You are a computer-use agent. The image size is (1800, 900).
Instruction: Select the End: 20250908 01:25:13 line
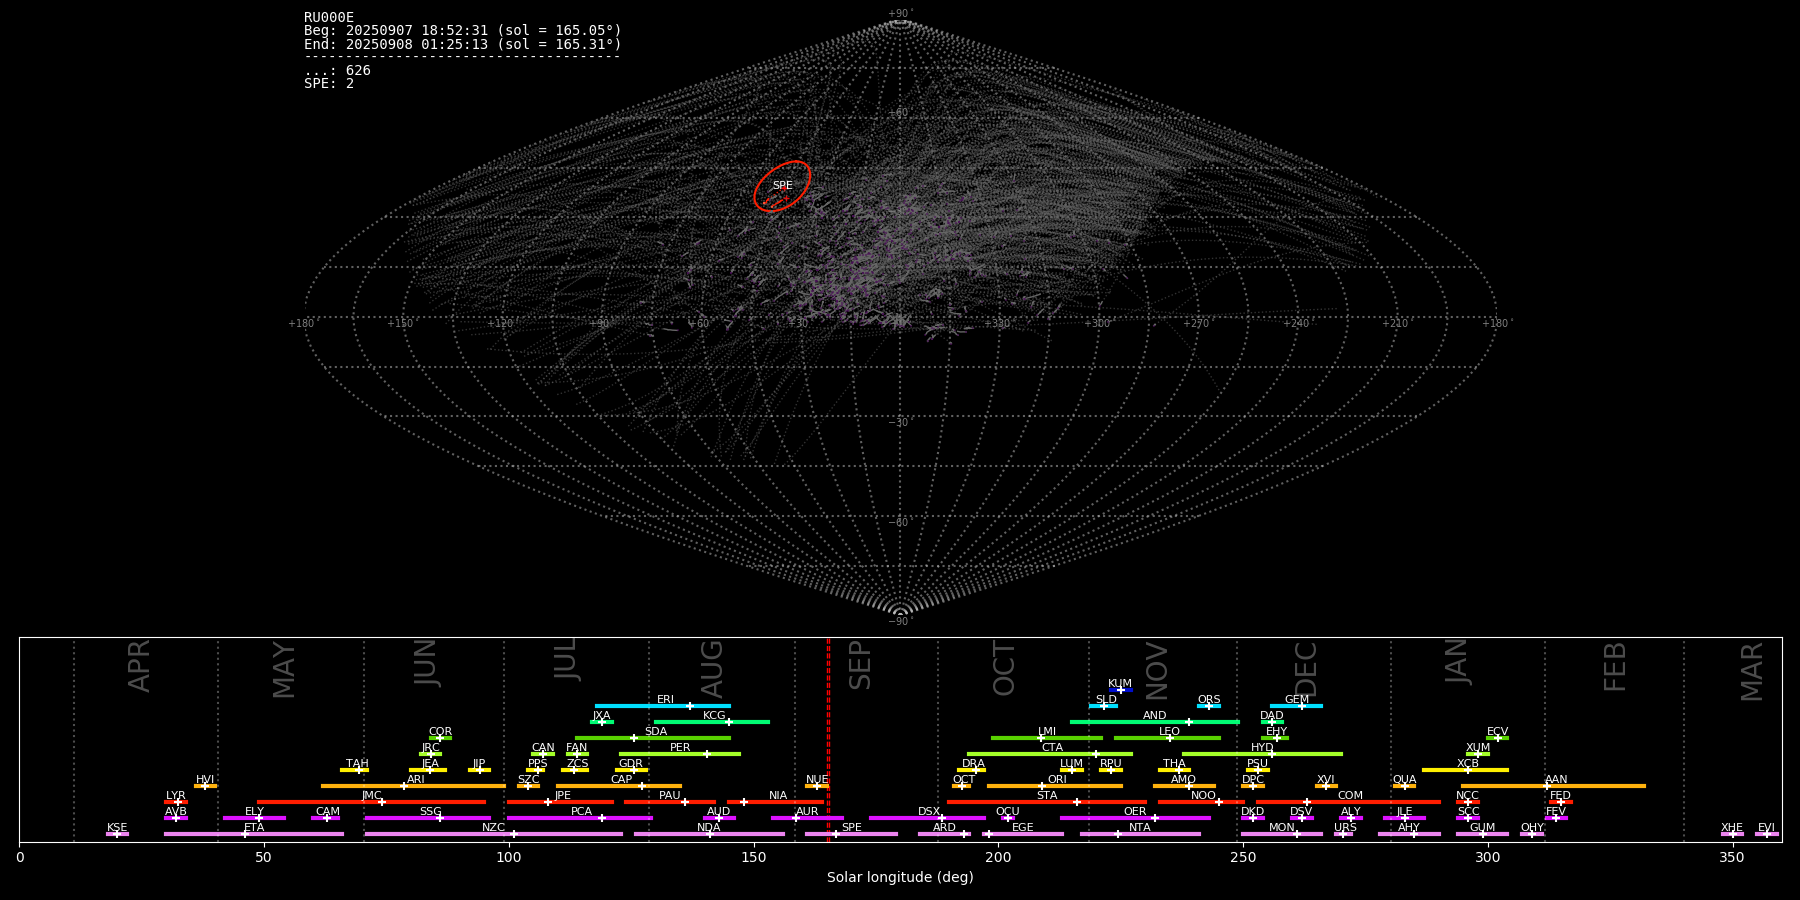click(x=463, y=44)
